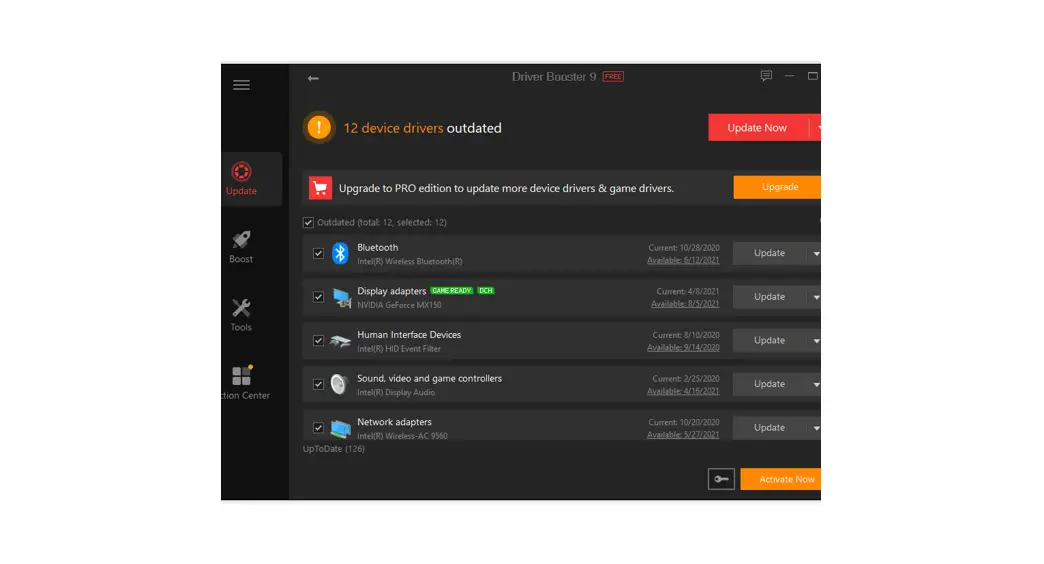Uncheck the Display adapters checkbox

pos(318,297)
